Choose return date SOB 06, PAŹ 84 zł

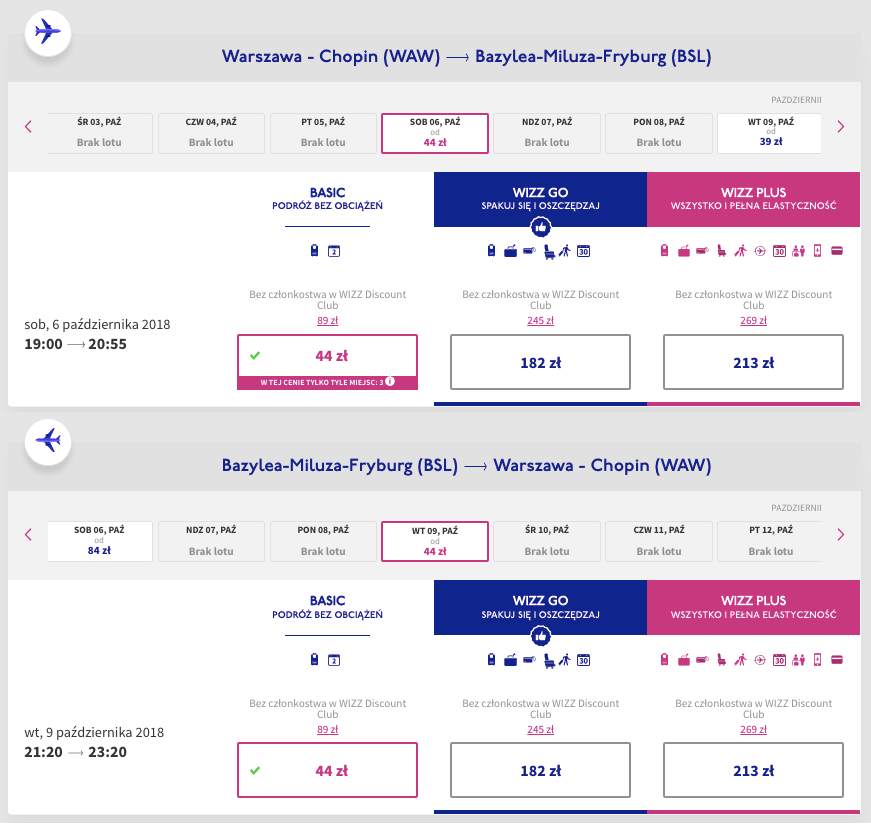(100, 541)
